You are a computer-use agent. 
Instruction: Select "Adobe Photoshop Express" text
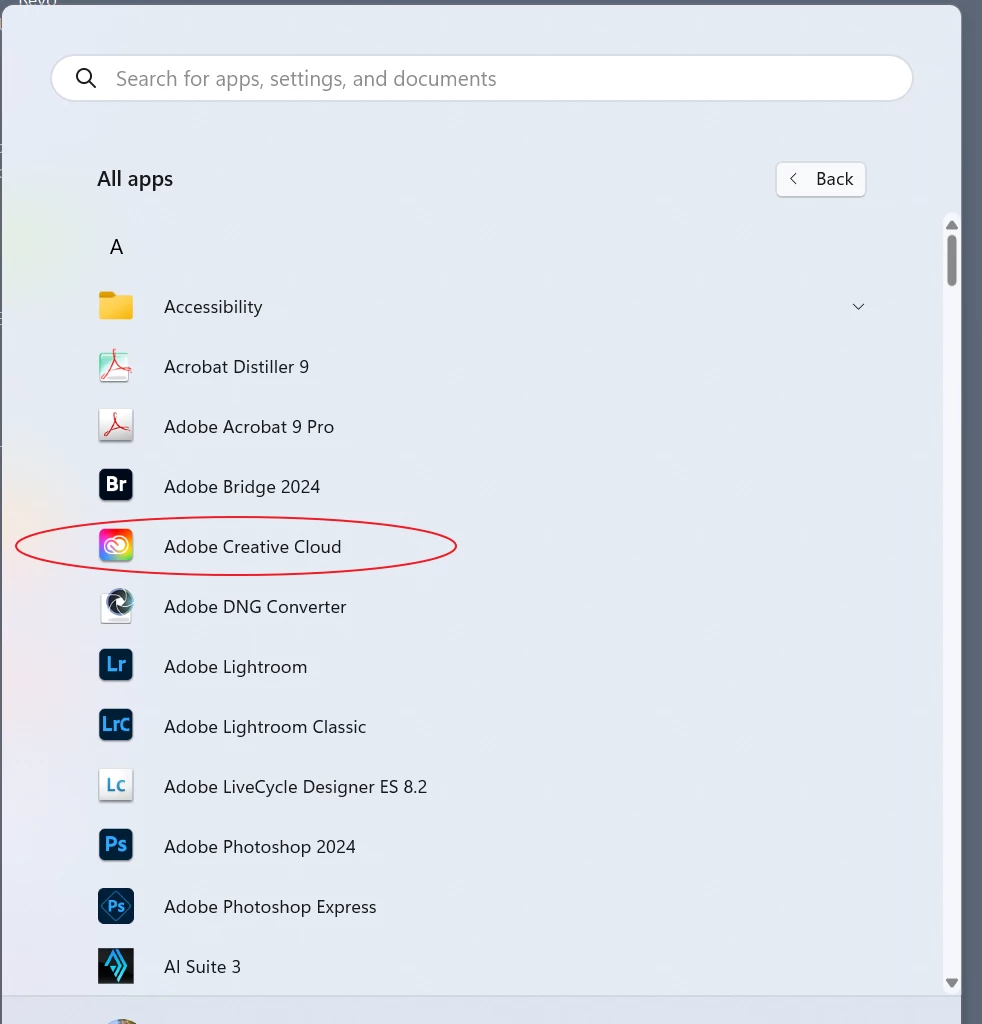(270, 907)
